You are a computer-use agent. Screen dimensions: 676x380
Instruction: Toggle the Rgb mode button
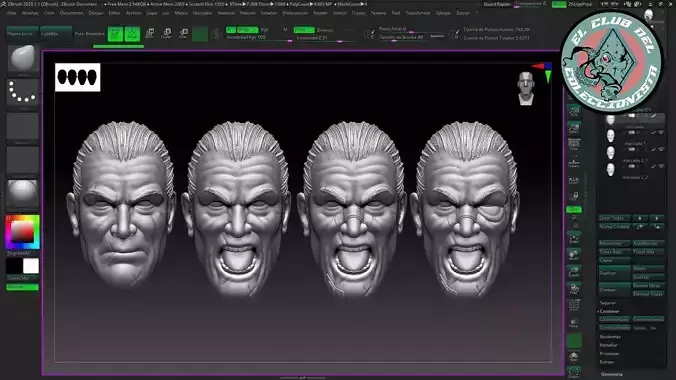(x=264, y=30)
